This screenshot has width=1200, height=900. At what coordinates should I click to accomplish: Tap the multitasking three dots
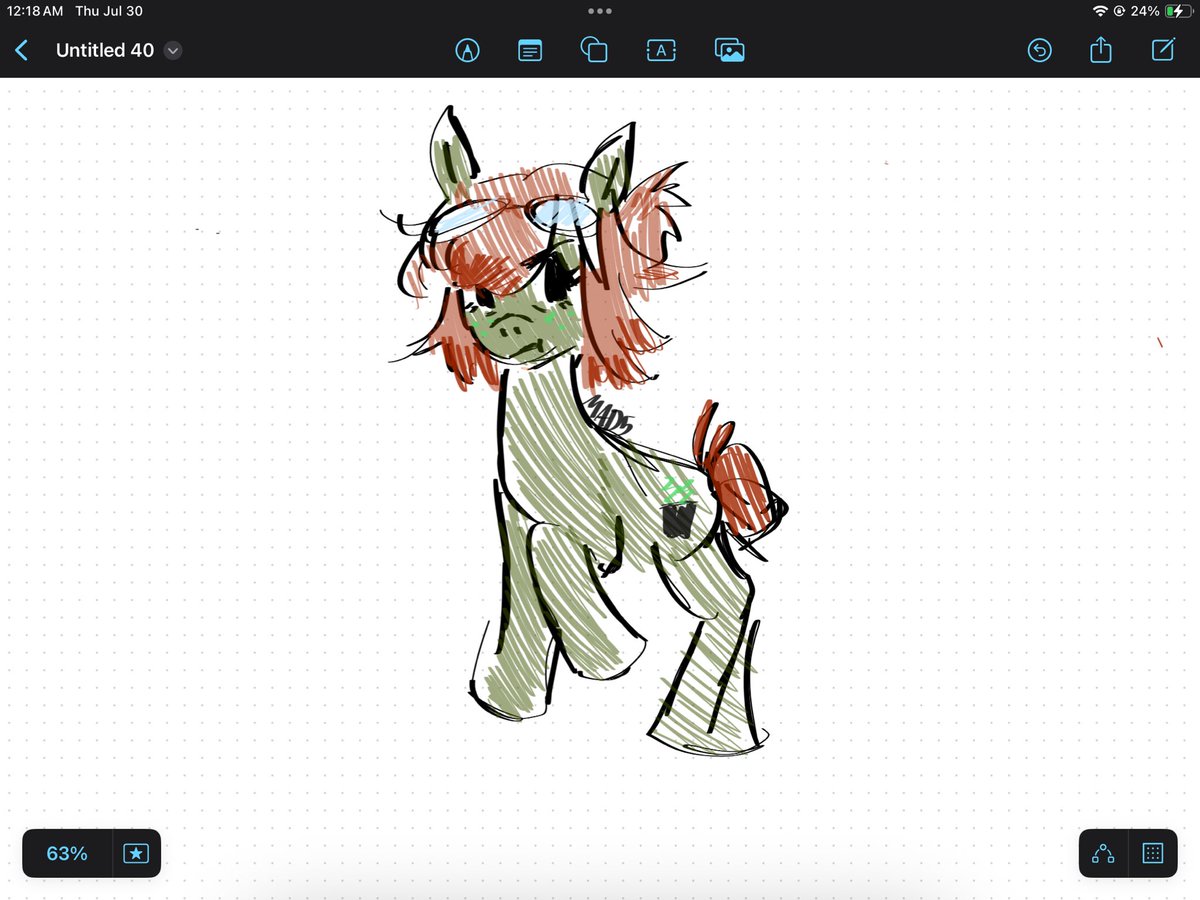tap(600, 11)
